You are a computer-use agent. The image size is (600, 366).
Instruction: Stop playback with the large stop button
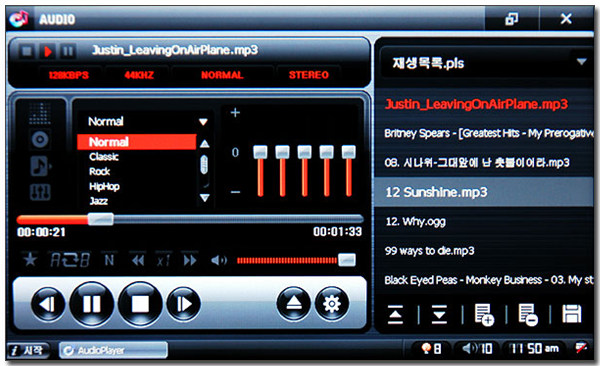click(140, 304)
